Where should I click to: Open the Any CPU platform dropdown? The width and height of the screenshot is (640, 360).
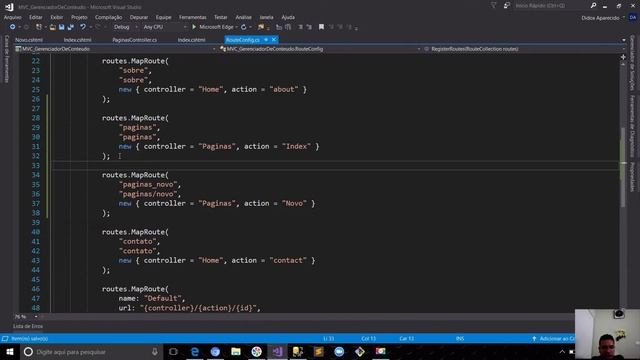tap(164, 27)
